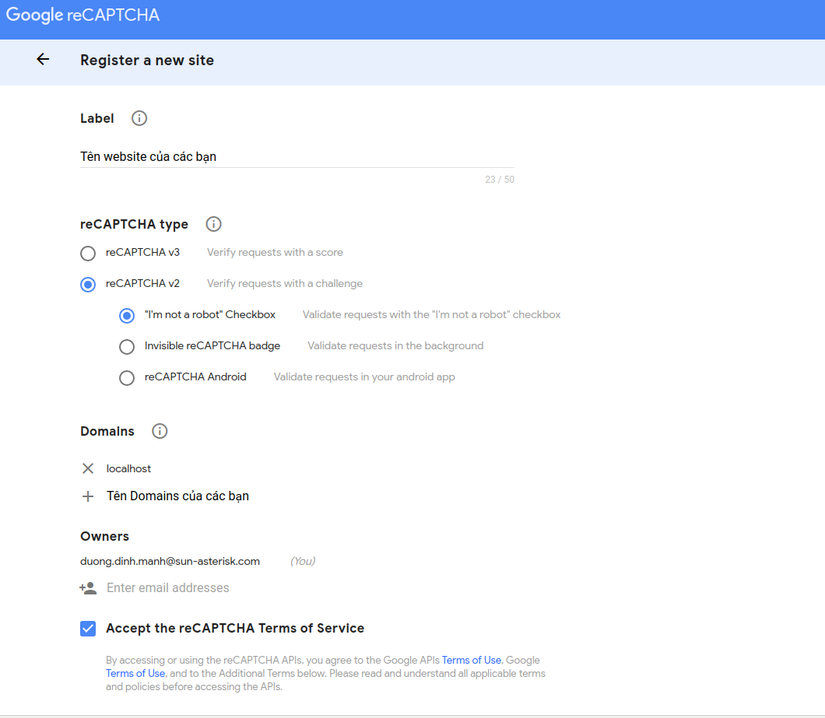This screenshot has width=825, height=718.
Task: Click the "Verify requests with a score" description
Action: click(x=275, y=252)
